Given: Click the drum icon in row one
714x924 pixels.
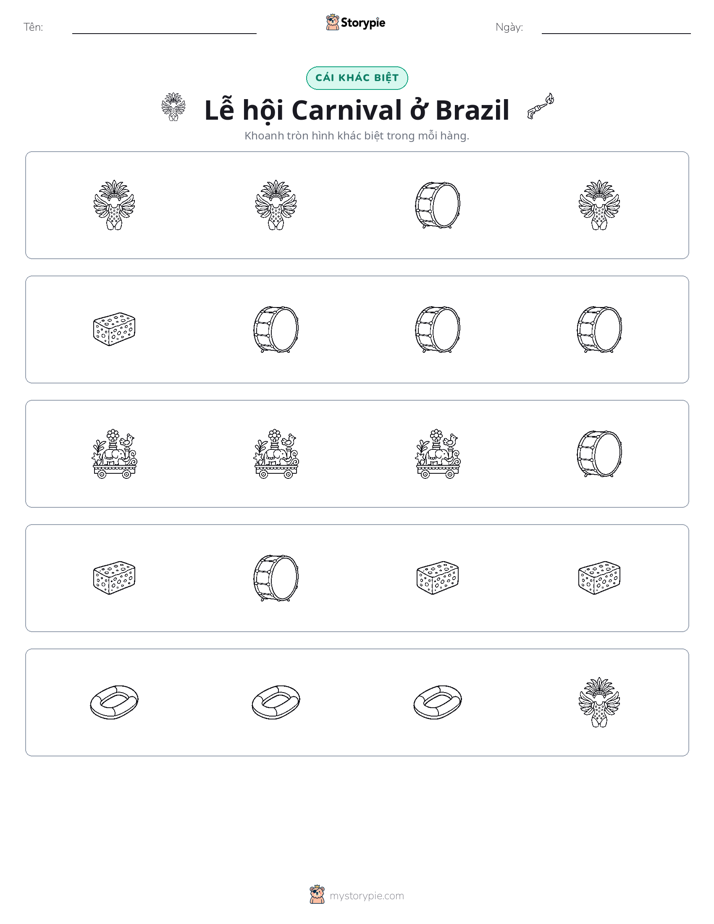Looking at the screenshot, I should point(437,205).
